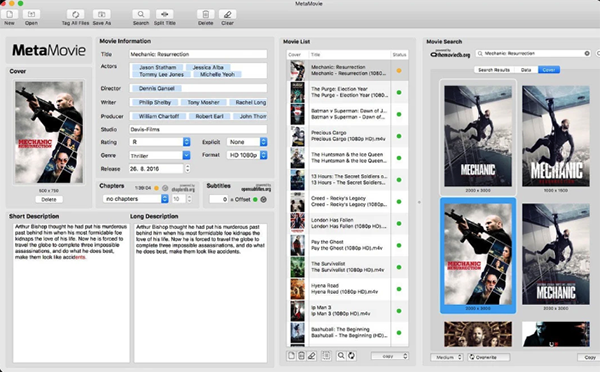
Task: Open the Format HD 1080p dropdown
Action: coord(247,155)
